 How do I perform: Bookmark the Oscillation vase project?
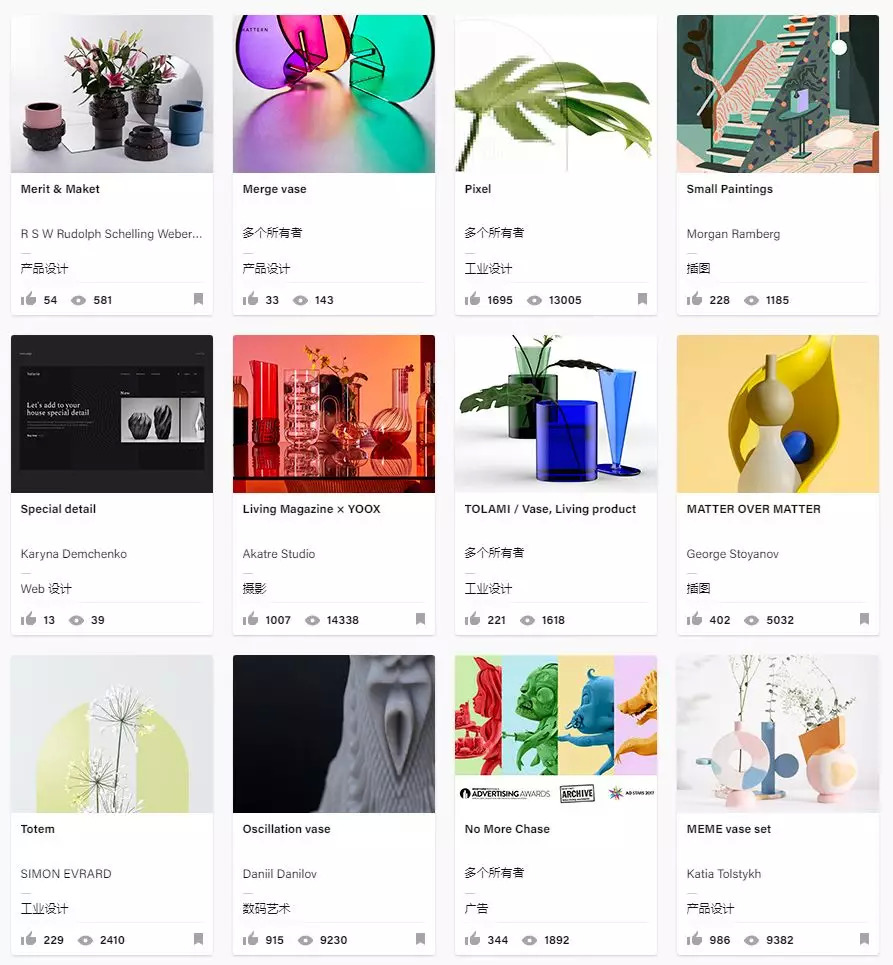click(x=420, y=939)
